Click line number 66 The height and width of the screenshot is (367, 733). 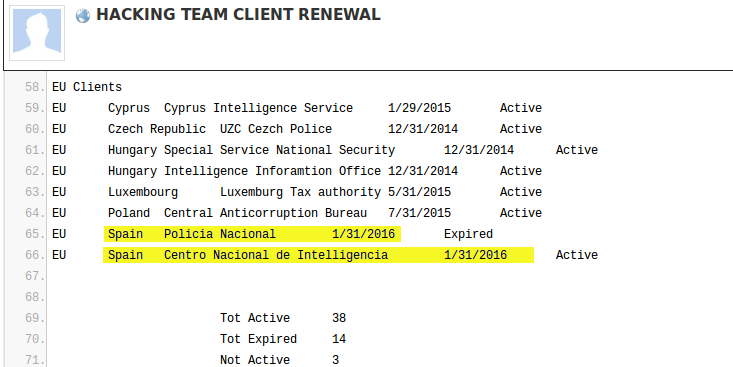pyautogui.click(x=35, y=255)
